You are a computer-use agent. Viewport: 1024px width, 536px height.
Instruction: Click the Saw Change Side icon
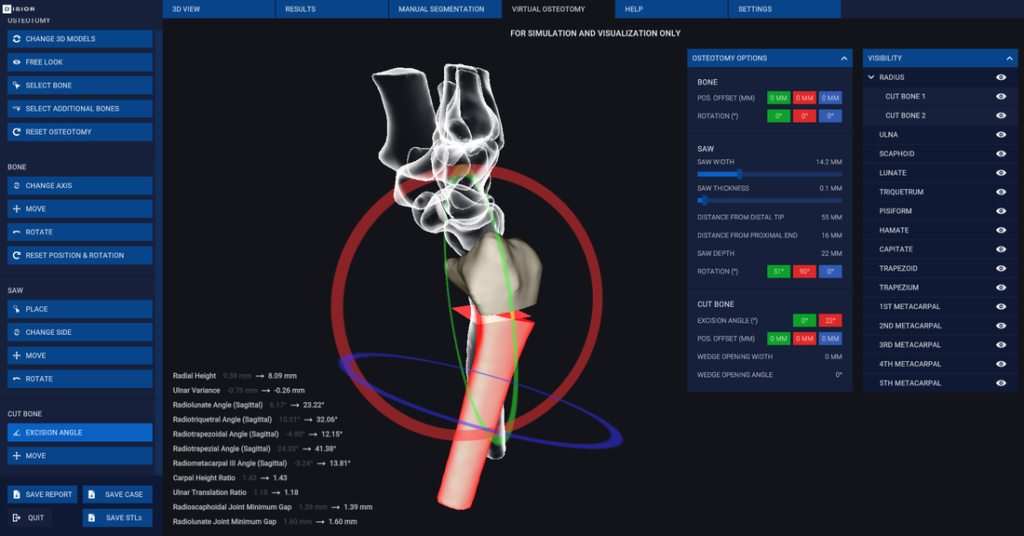(x=16, y=332)
